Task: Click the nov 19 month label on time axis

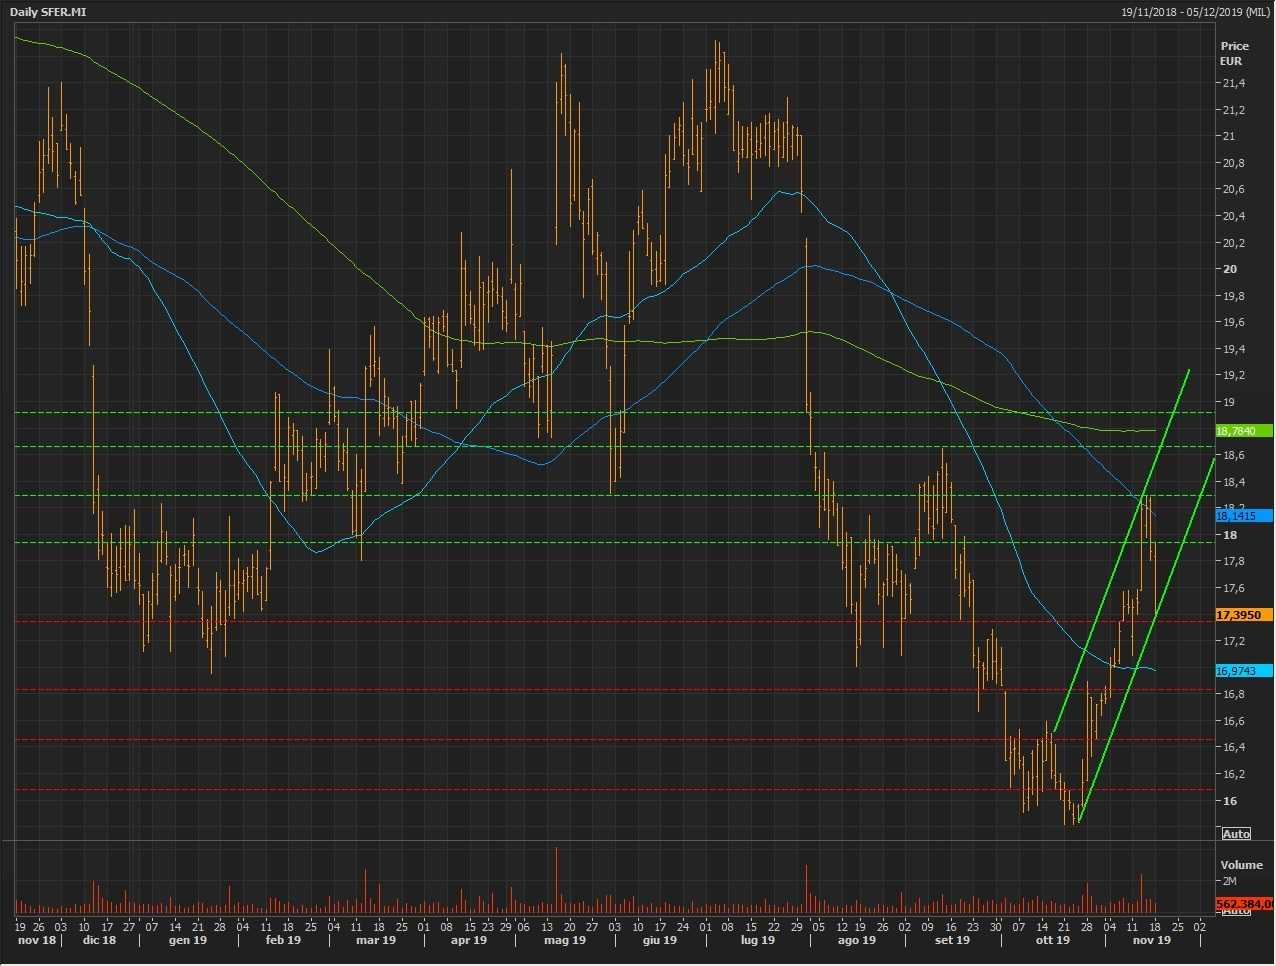Action: point(1151,940)
